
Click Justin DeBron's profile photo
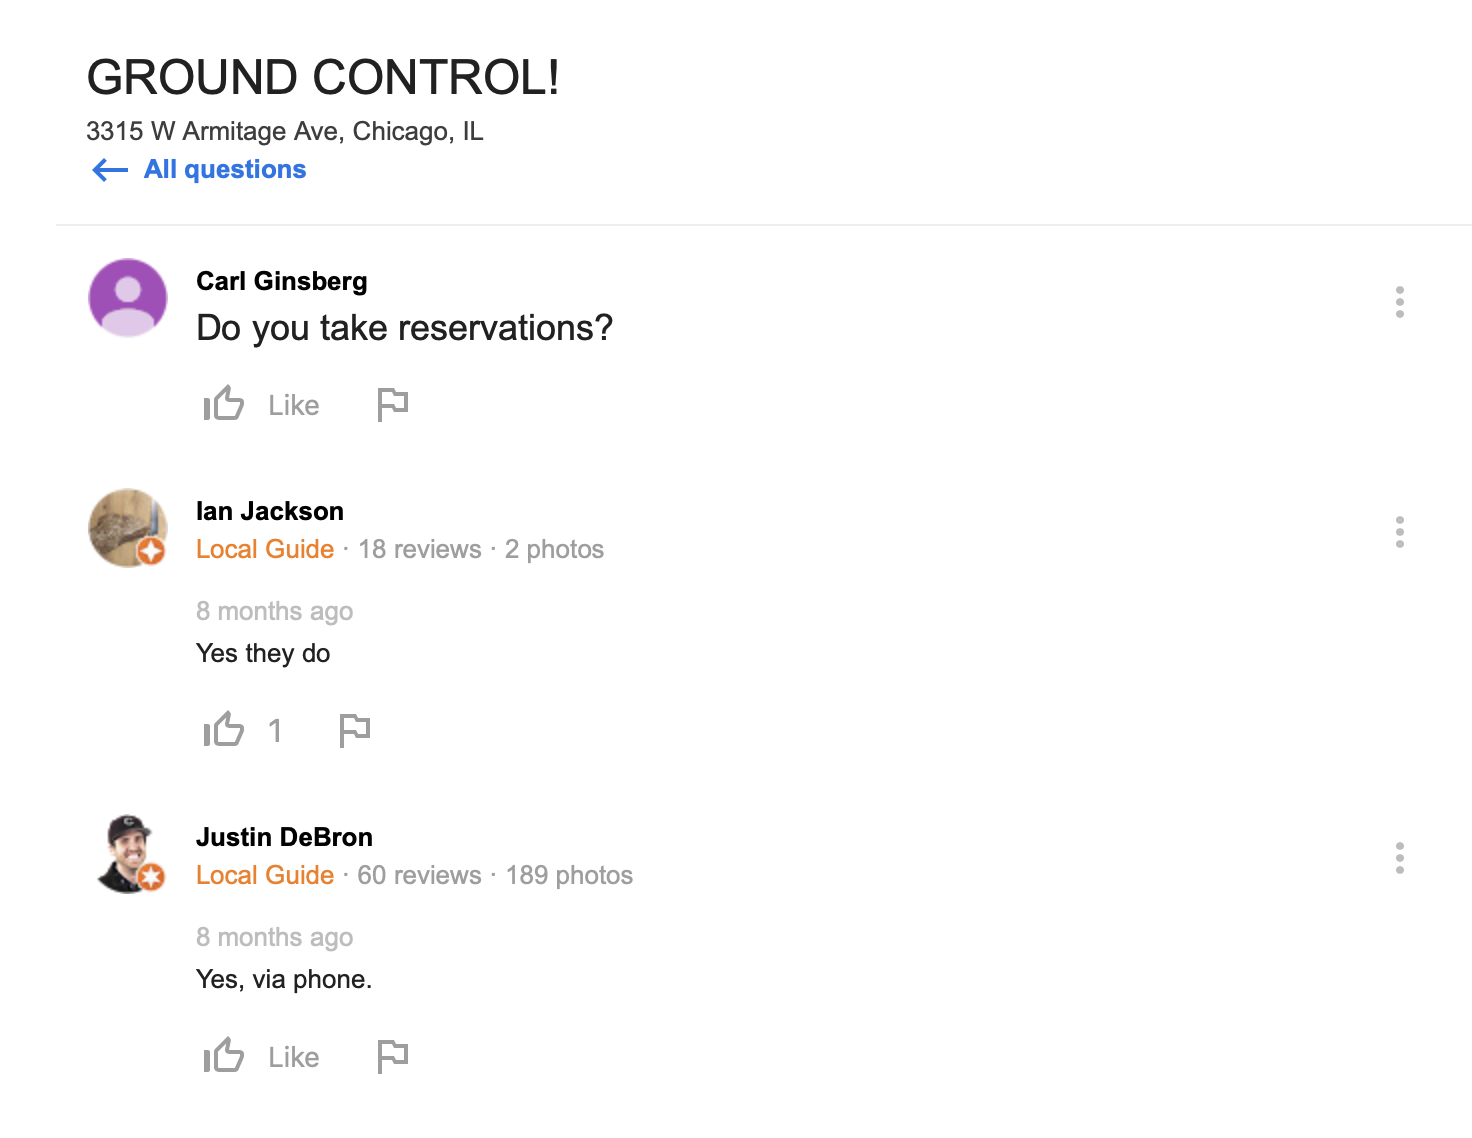[128, 854]
